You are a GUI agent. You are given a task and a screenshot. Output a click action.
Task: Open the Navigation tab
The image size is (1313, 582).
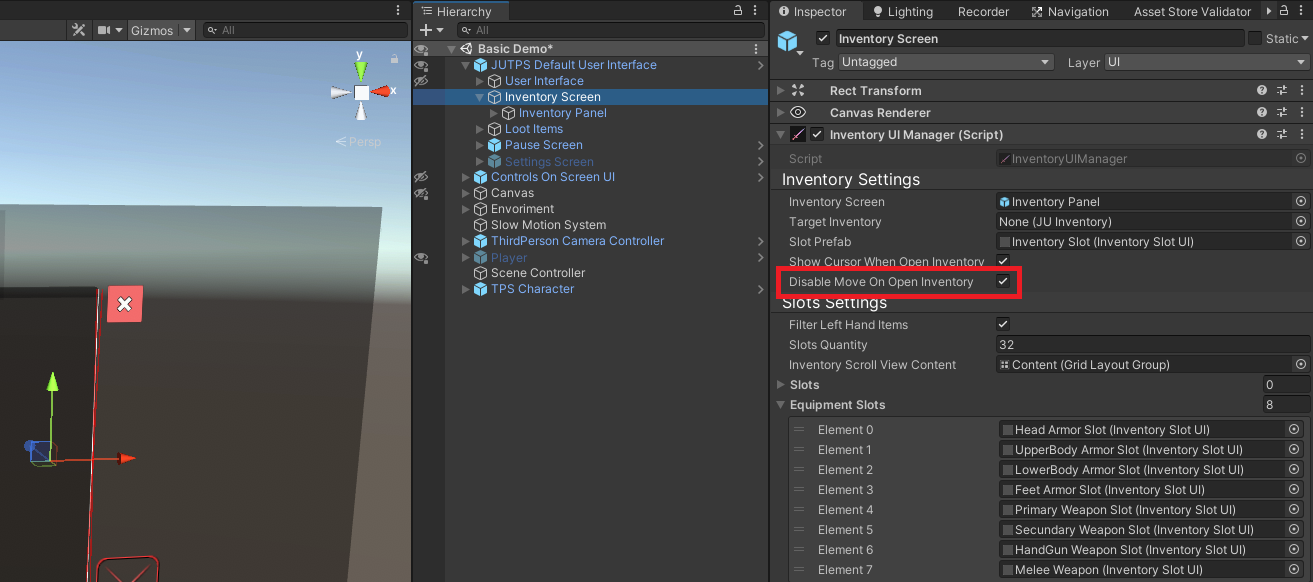pos(1069,12)
